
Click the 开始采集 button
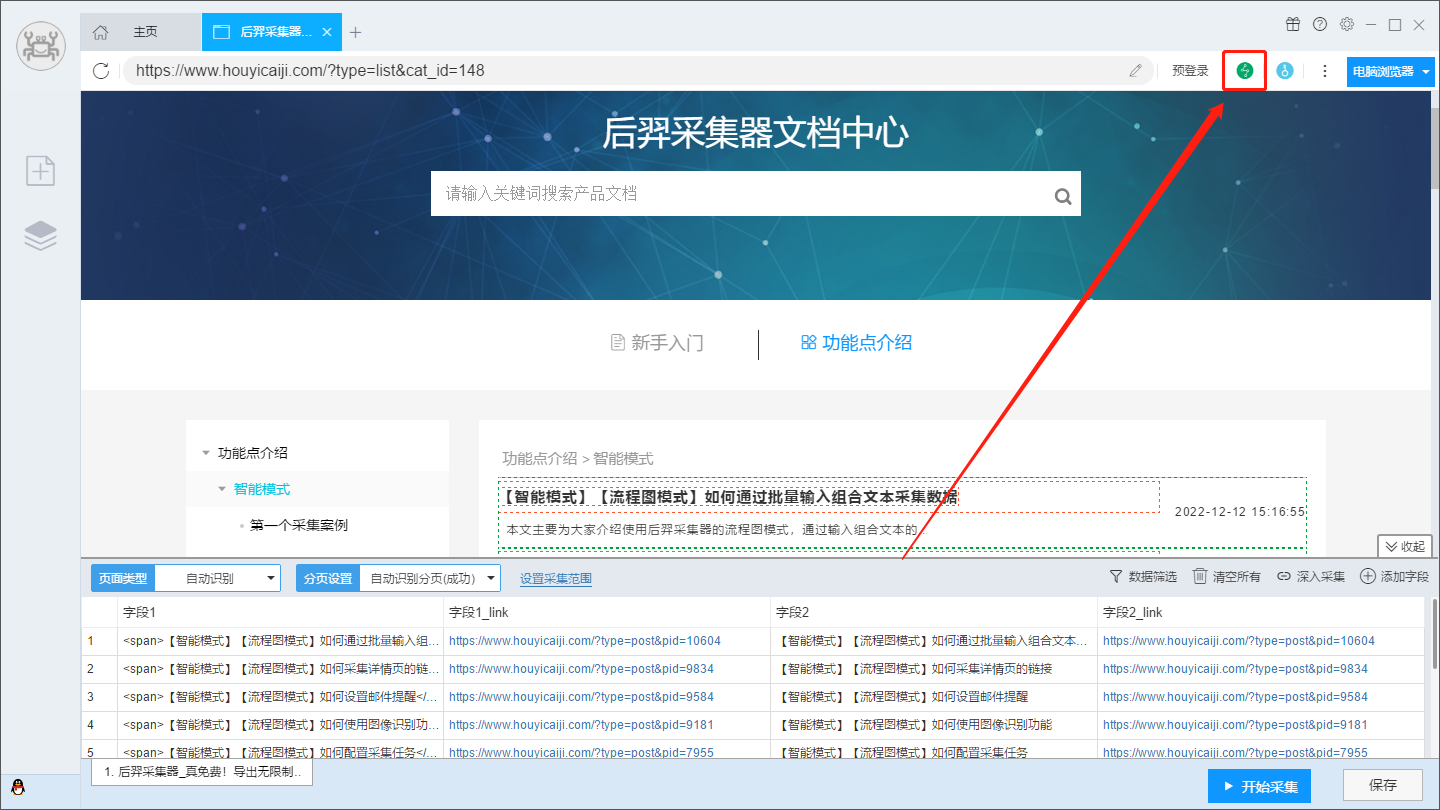pos(1259,786)
